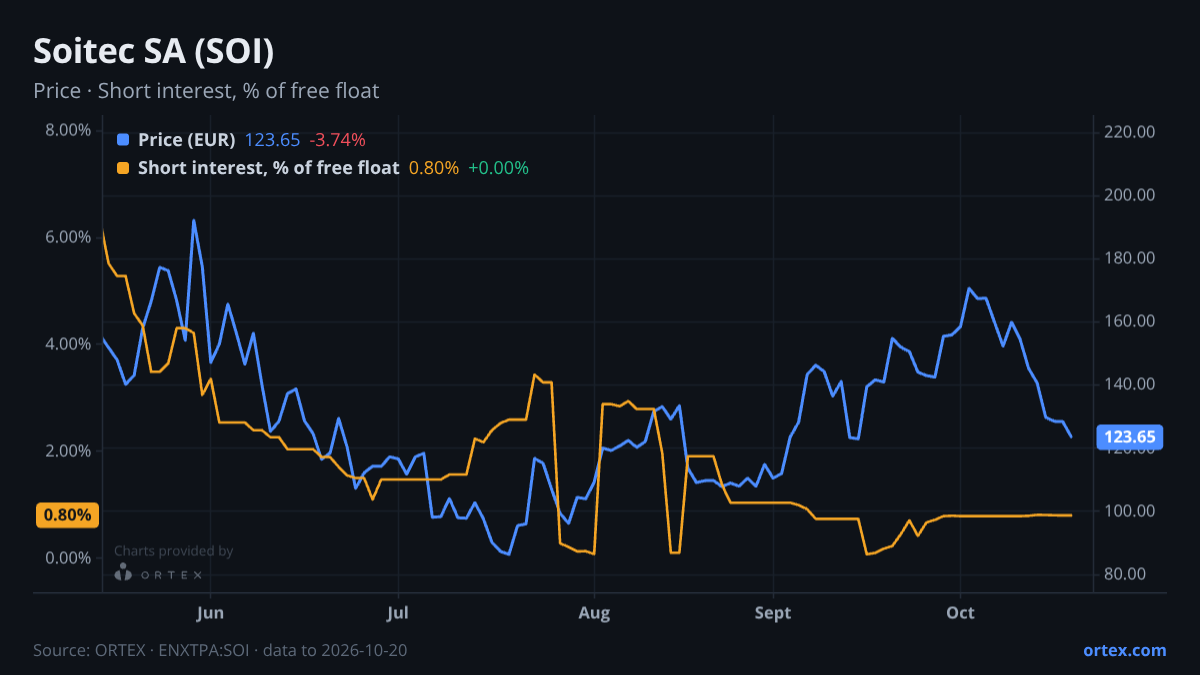Click the Jul label on the time axis

(398, 612)
